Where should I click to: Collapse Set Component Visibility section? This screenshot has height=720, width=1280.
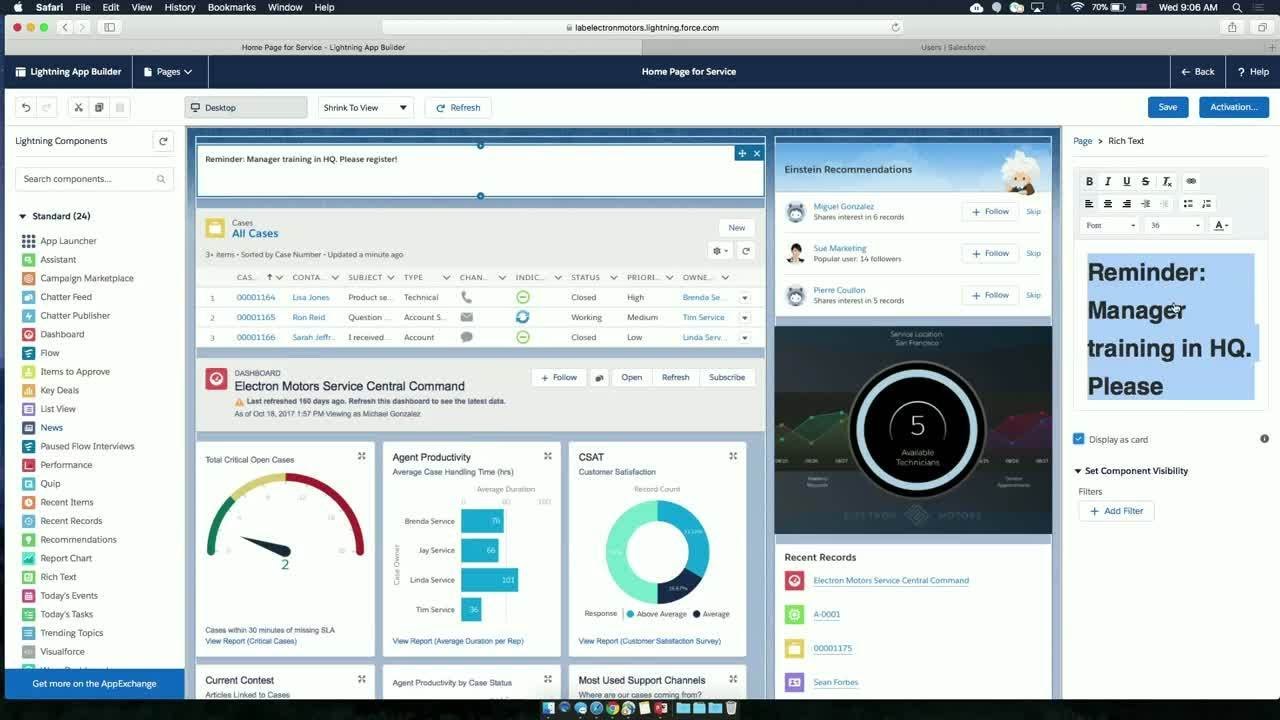[x=1078, y=471]
